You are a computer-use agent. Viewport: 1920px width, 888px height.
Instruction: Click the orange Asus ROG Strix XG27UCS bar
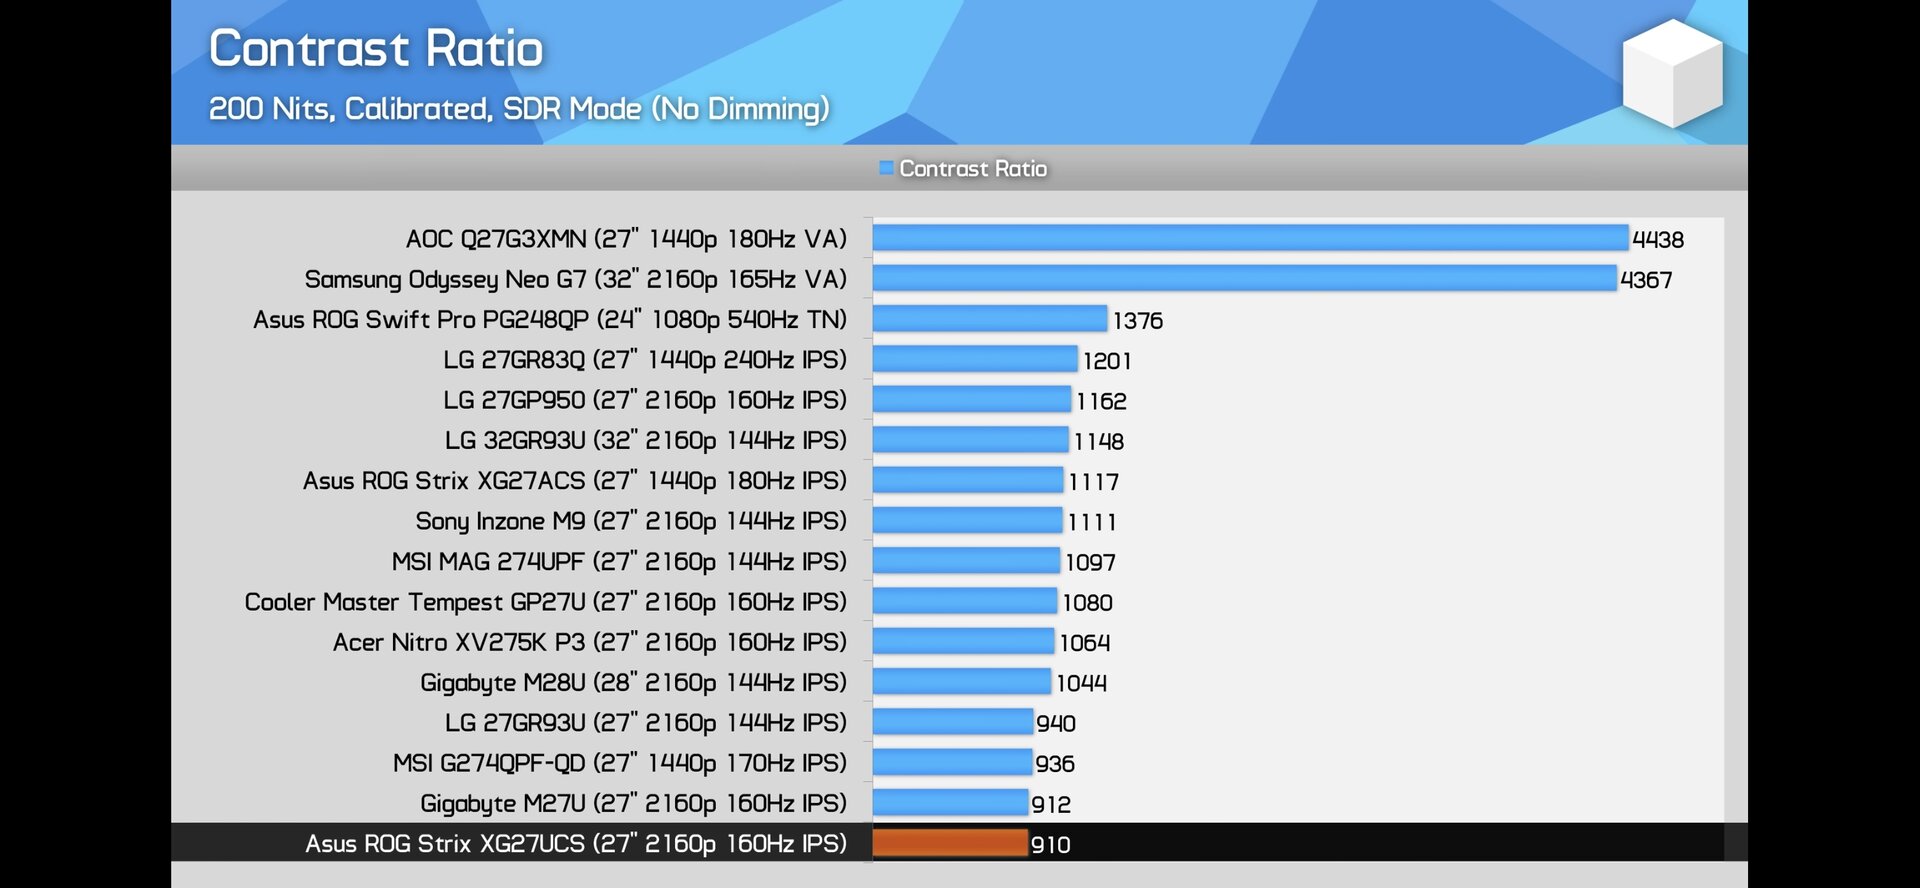click(x=950, y=843)
